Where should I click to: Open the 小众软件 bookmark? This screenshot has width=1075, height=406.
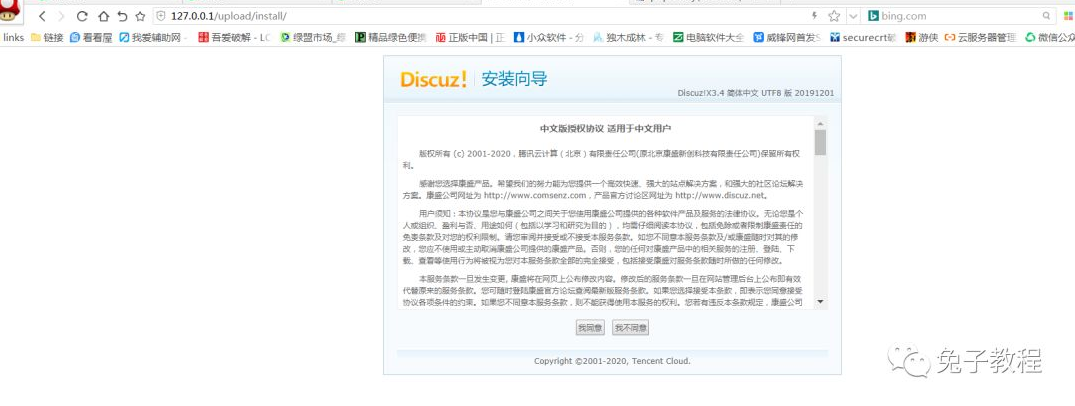pos(549,38)
